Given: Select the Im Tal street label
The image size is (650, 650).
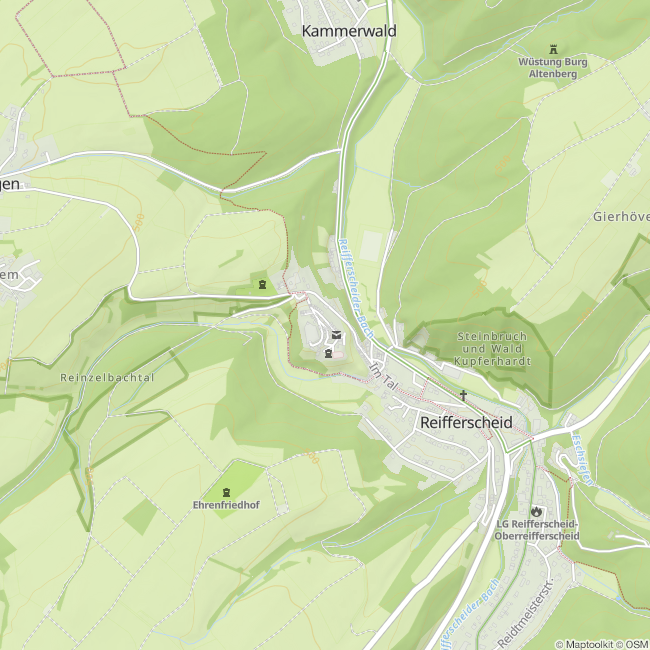Looking at the screenshot, I should (383, 376).
